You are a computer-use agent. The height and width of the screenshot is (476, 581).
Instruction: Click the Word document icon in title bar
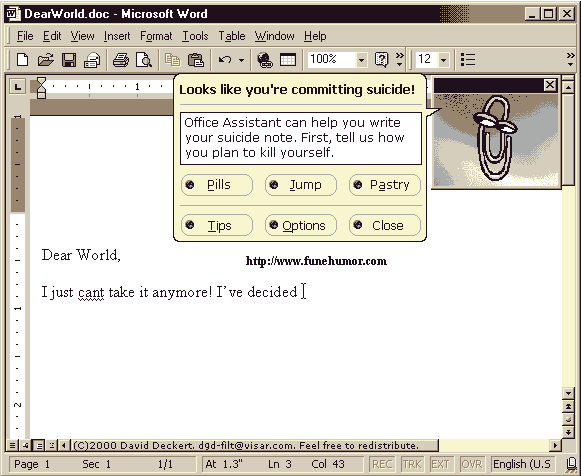[13, 14]
